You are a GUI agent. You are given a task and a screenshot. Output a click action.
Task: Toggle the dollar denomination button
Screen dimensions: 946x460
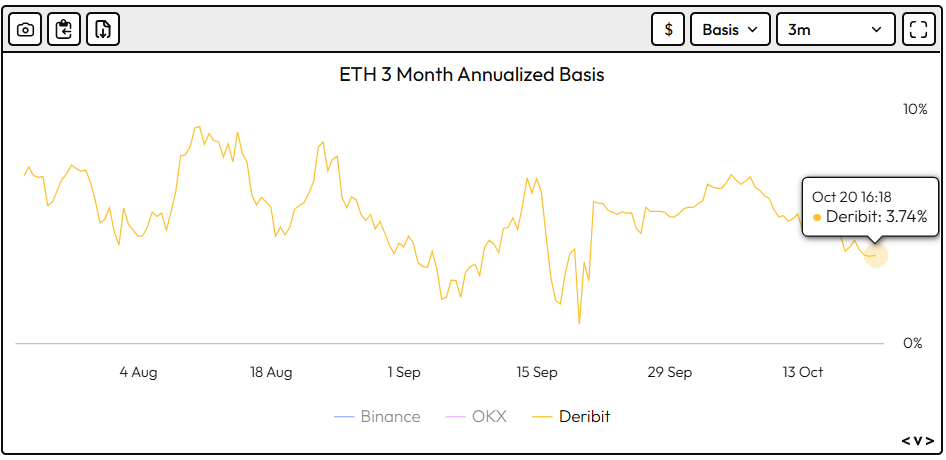(668, 29)
